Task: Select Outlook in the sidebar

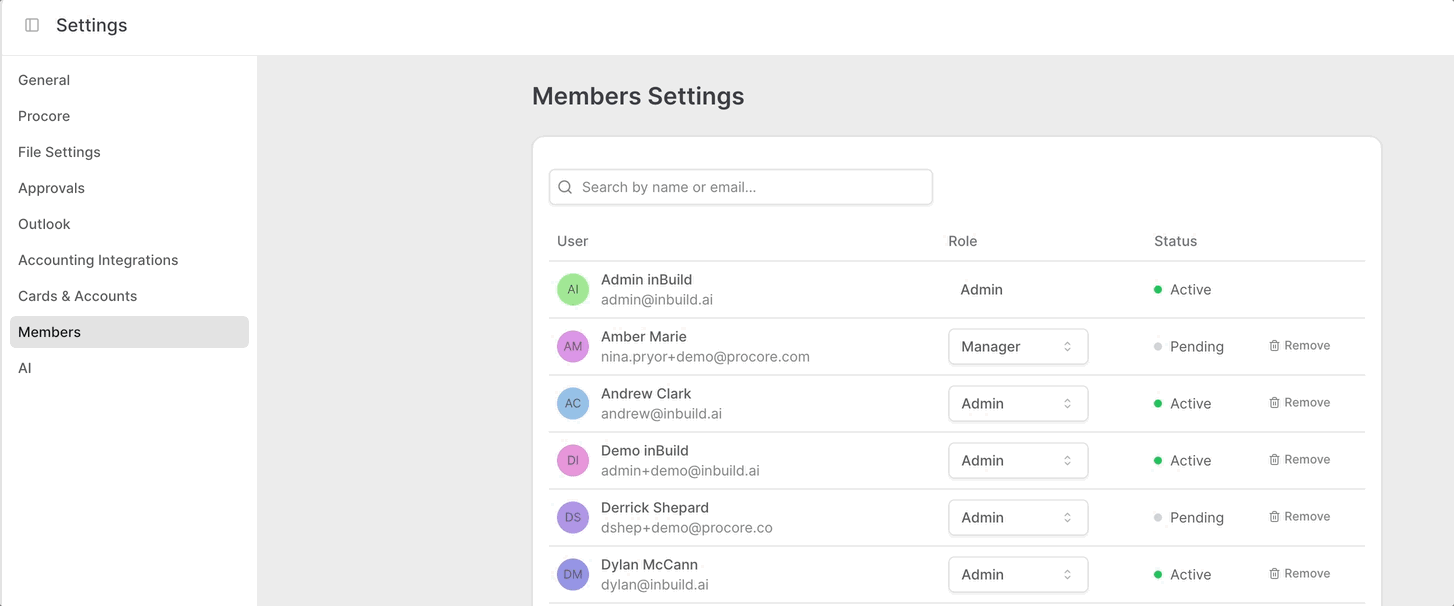Action: tap(129, 224)
